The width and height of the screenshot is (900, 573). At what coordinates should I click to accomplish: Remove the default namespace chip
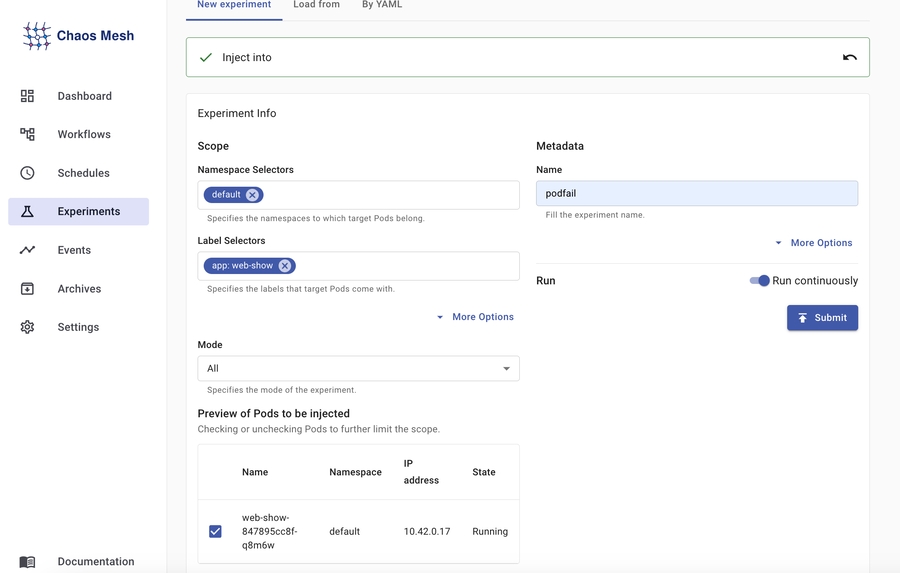coord(252,195)
